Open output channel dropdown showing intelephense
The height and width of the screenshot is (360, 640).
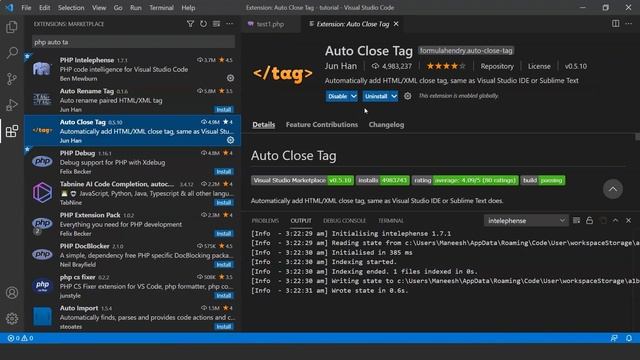pyautogui.click(x=526, y=220)
